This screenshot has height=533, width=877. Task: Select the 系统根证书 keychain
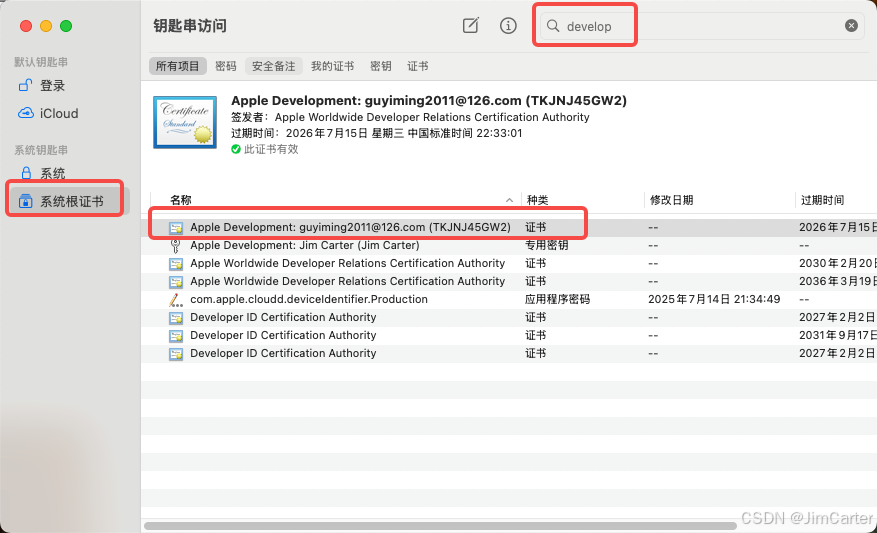click(70, 201)
